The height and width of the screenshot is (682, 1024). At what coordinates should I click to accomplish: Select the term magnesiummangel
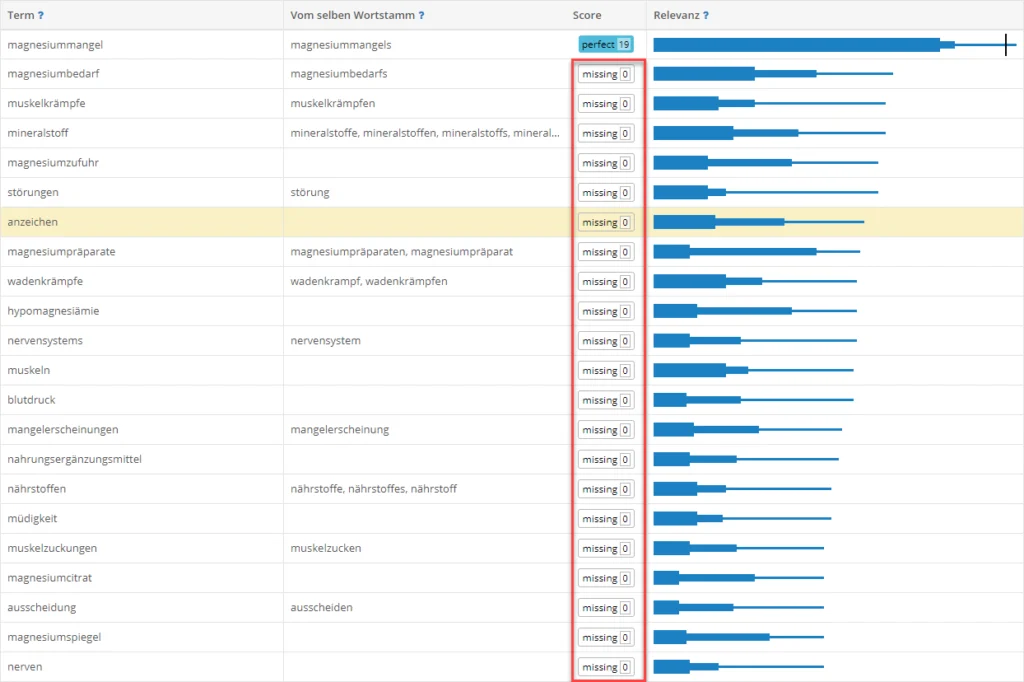click(55, 45)
